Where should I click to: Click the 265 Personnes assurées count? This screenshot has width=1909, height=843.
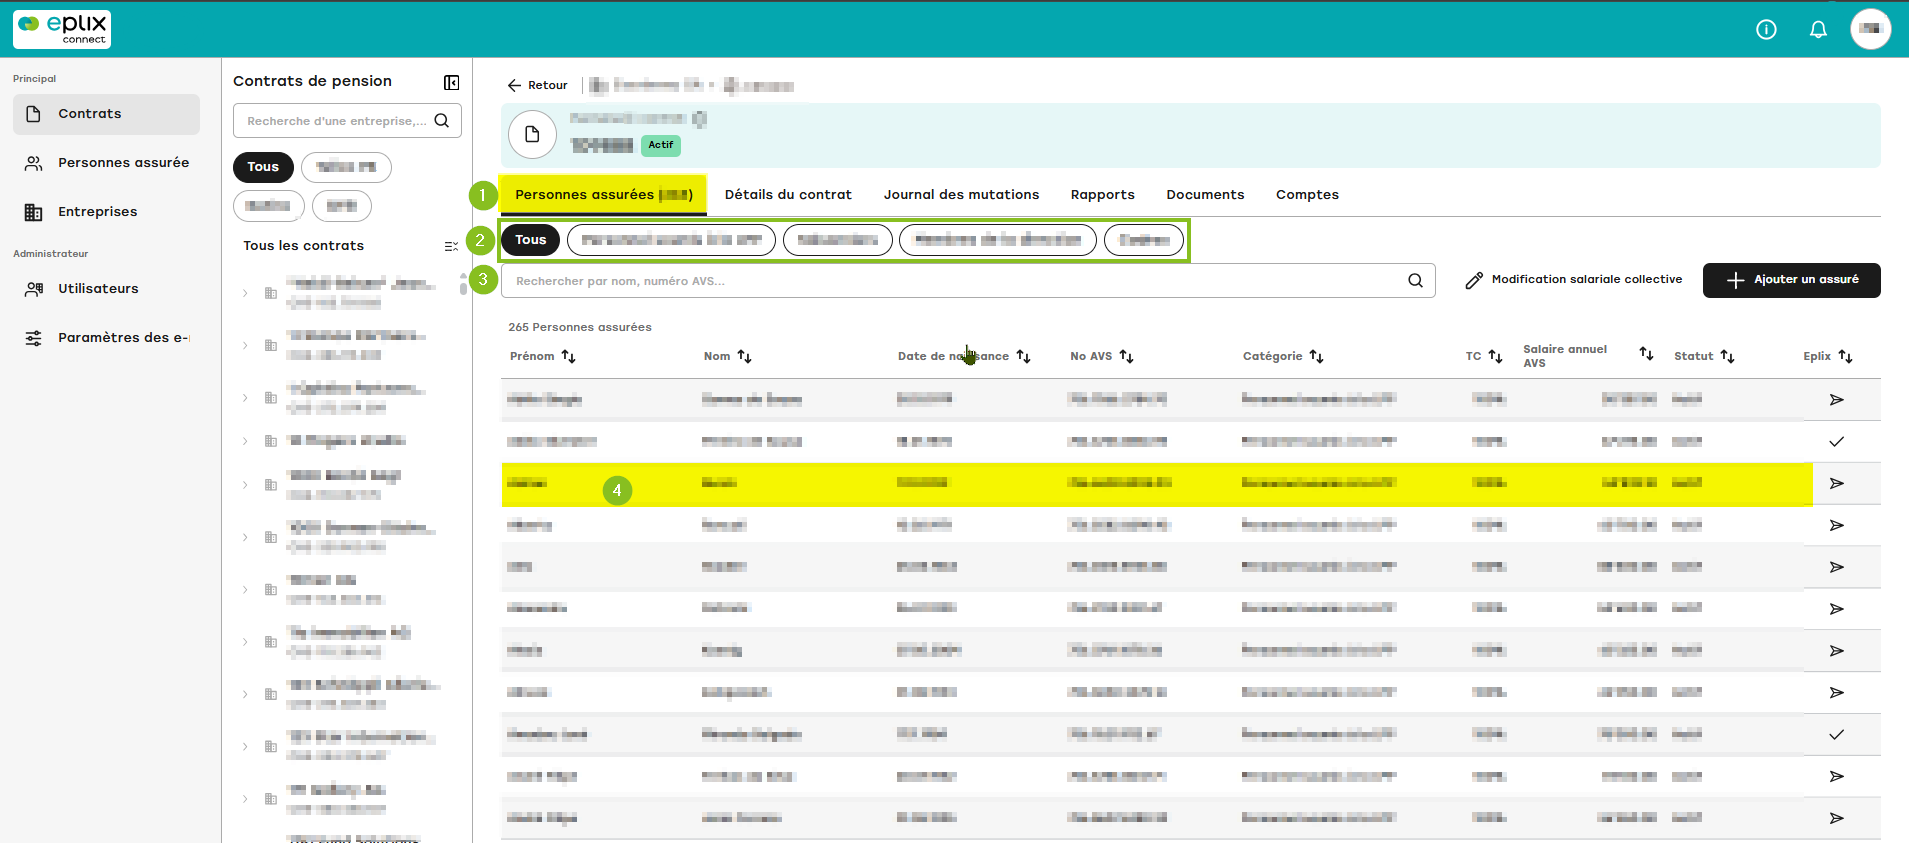click(x=580, y=327)
